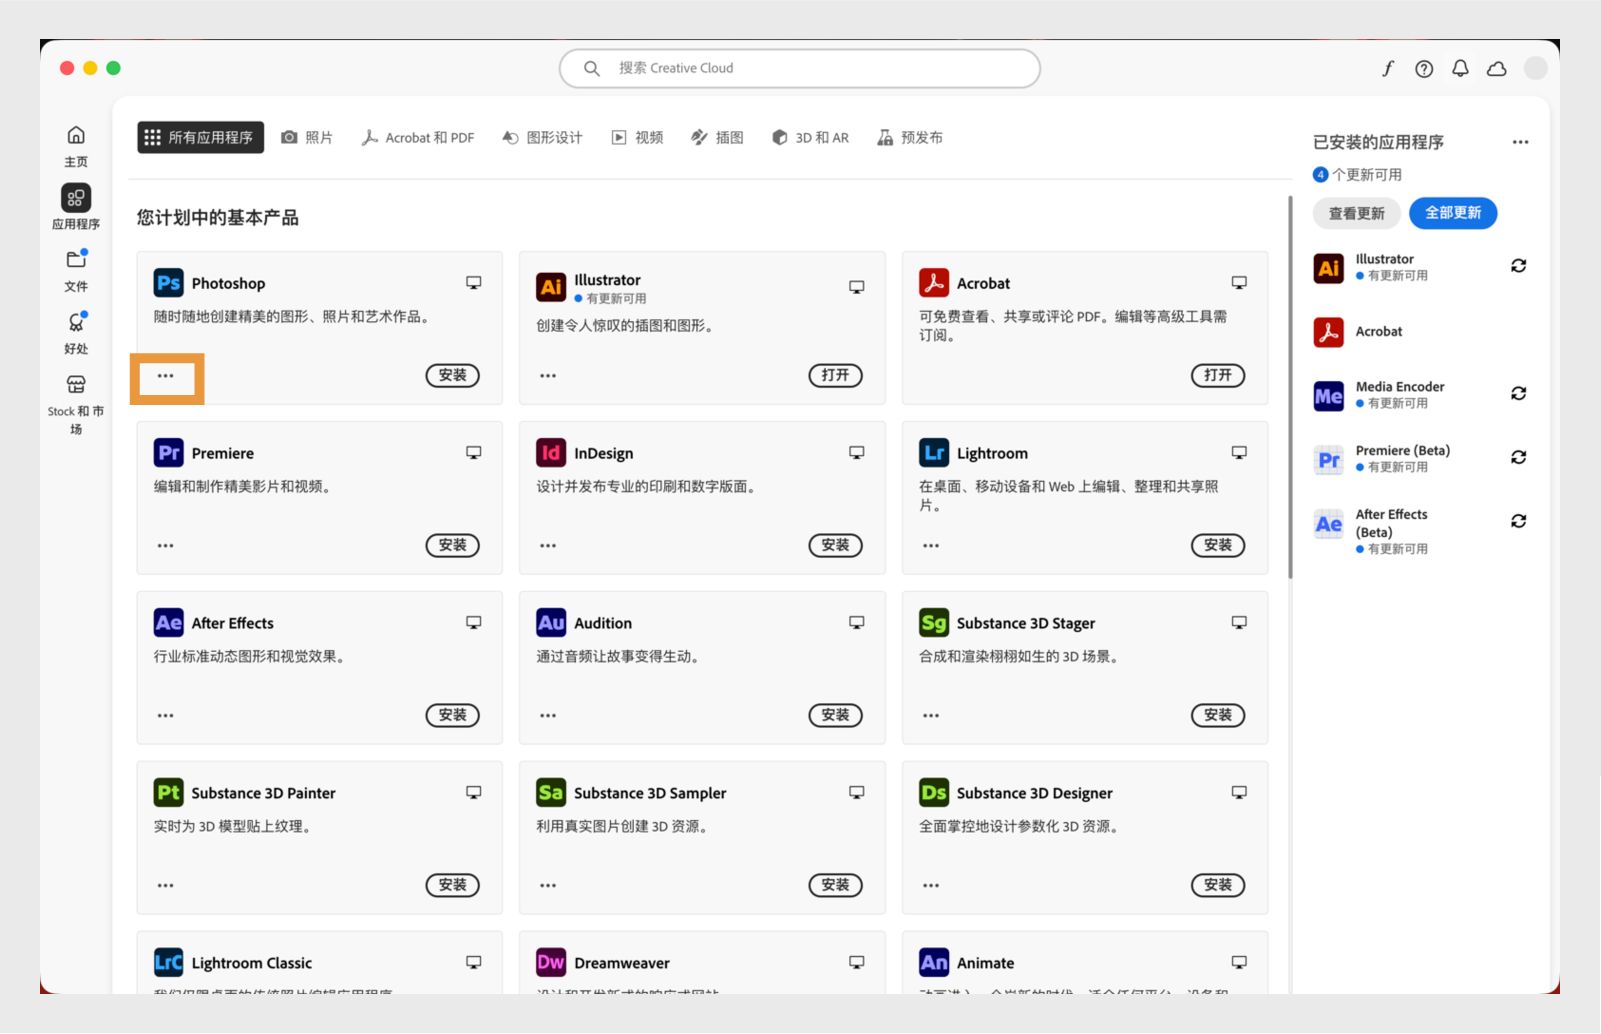Click update icon for Premiere (Beta)
Screen dimensions: 1601x1034
pyautogui.click(x=1518, y=457)
